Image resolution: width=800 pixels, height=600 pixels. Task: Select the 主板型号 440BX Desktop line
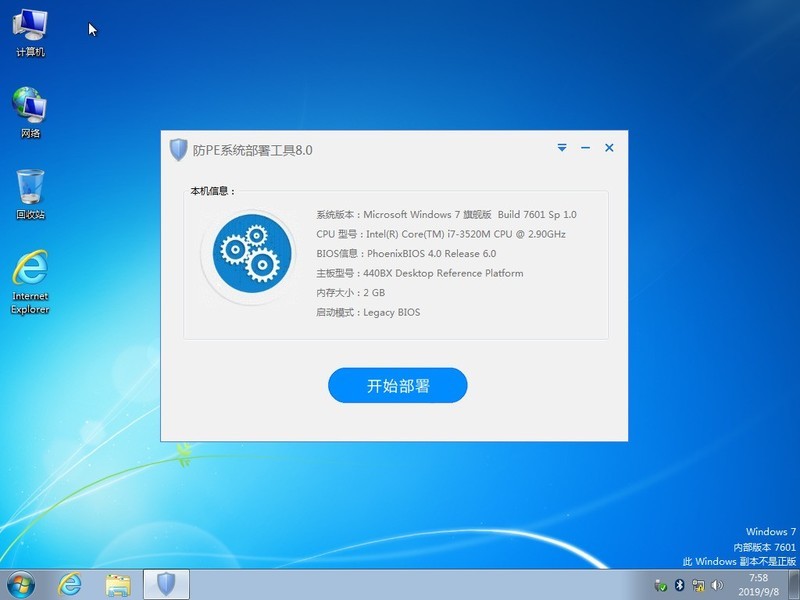tap(419, 273)
